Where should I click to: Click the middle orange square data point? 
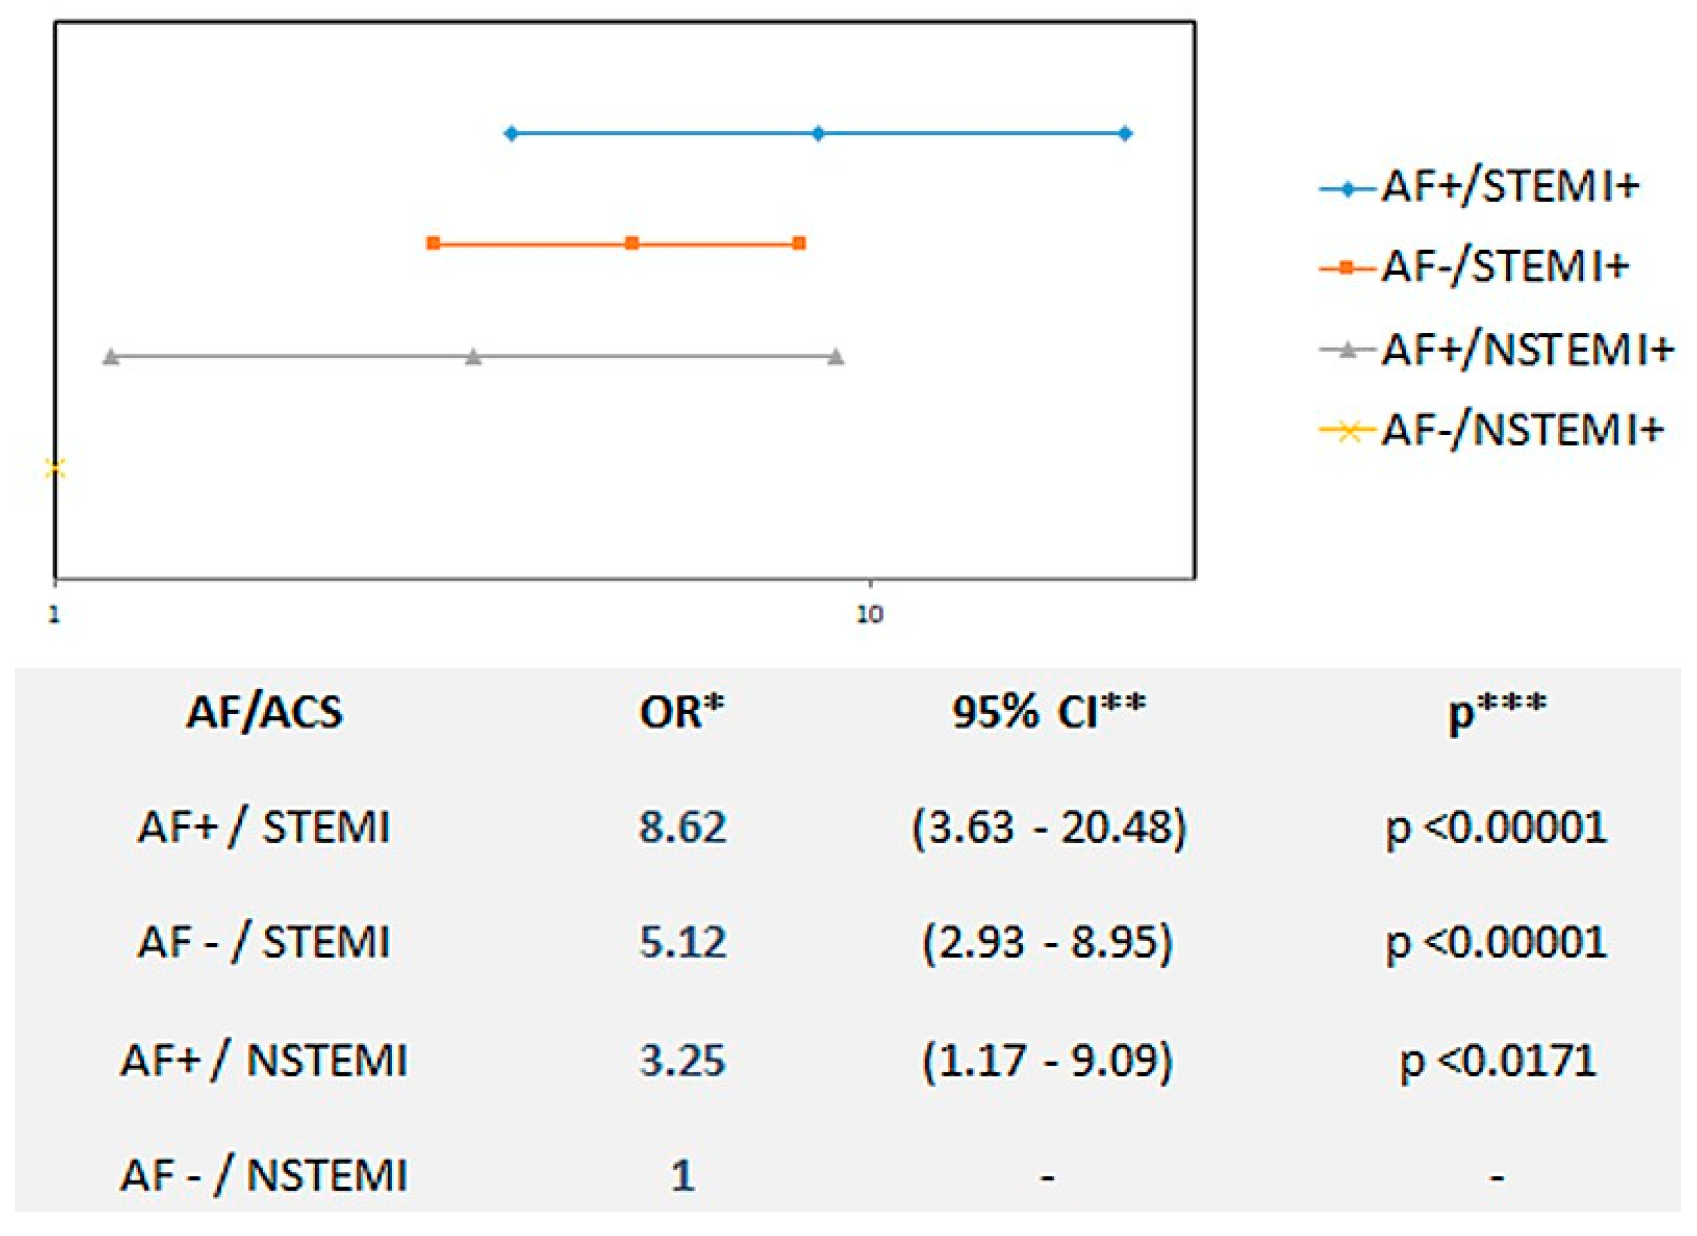coord(632,243)
